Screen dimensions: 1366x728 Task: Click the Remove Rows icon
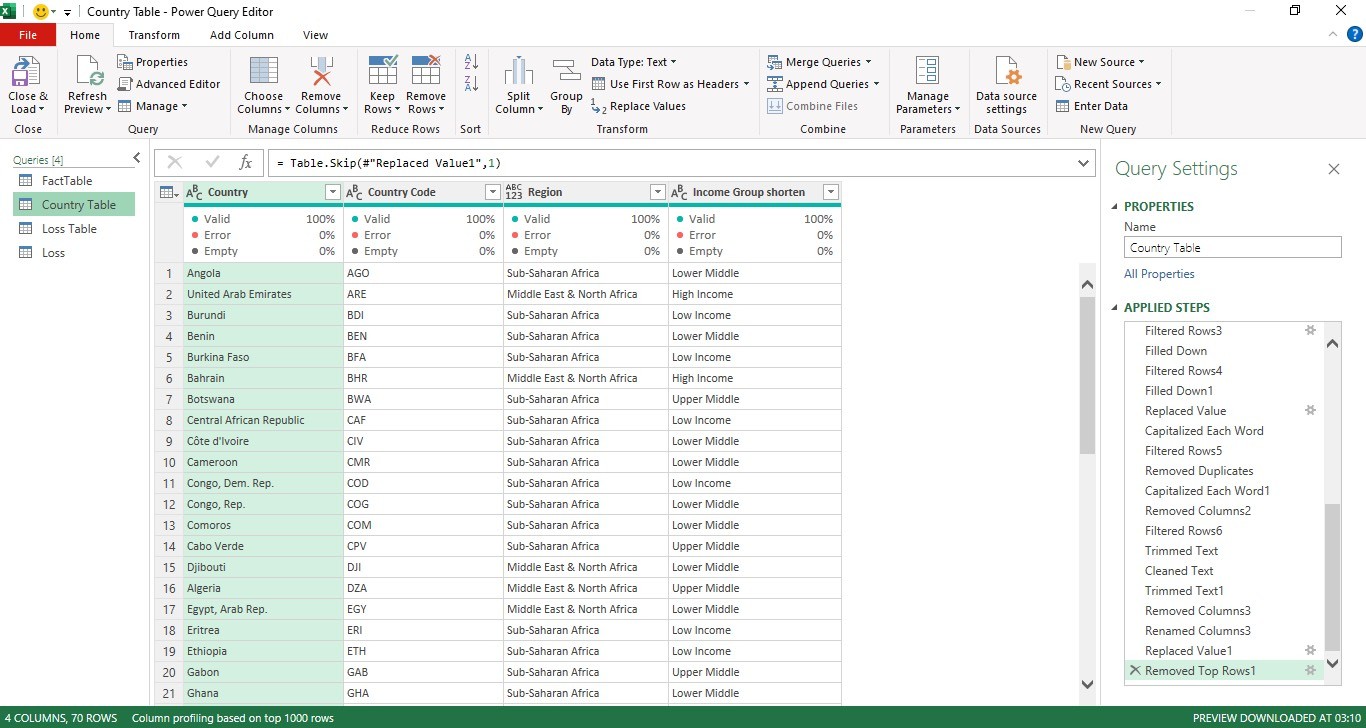pyautogui.click(x=426, y=72)
